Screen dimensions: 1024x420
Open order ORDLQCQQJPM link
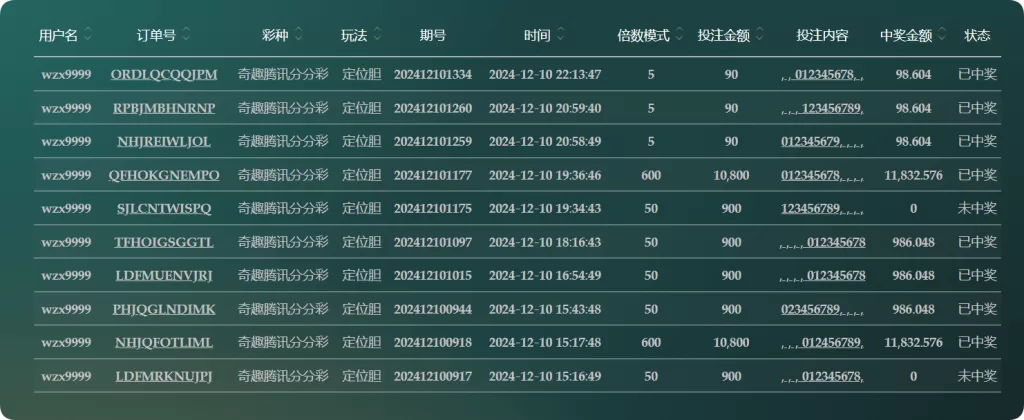tap(164, 74)
